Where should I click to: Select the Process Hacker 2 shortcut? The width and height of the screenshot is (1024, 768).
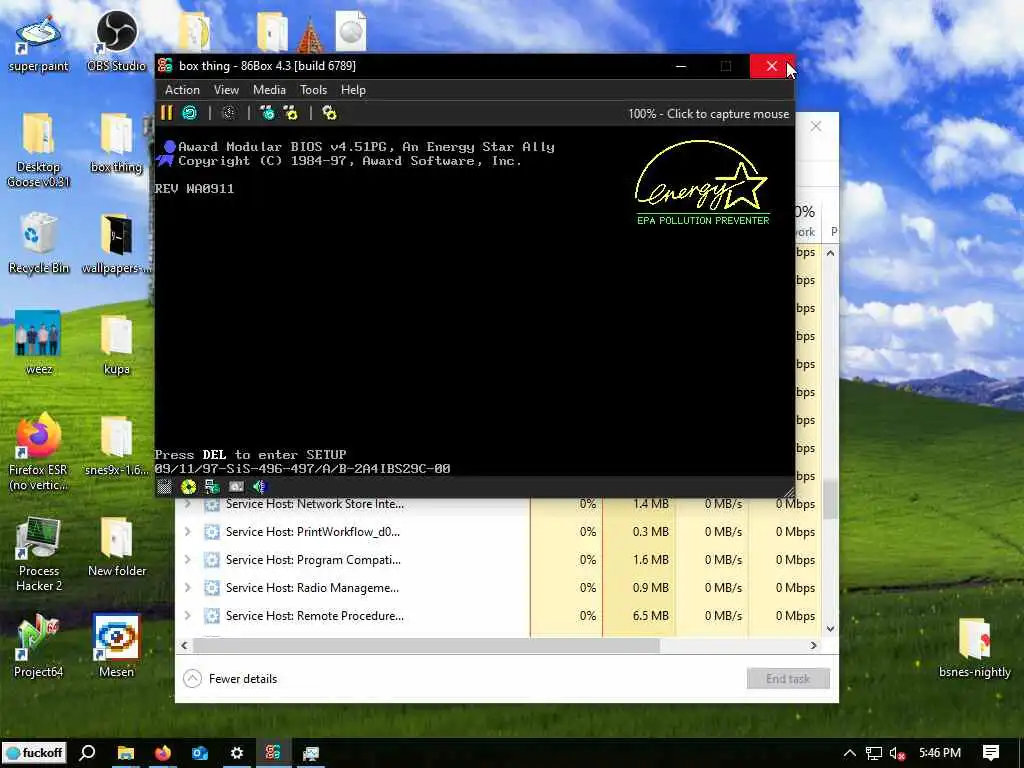(39, 554)
